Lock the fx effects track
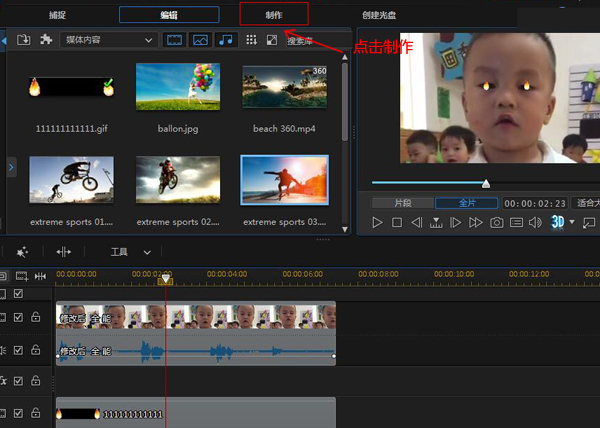The width and height of the screenshot is (600, 428). (36, 380)
